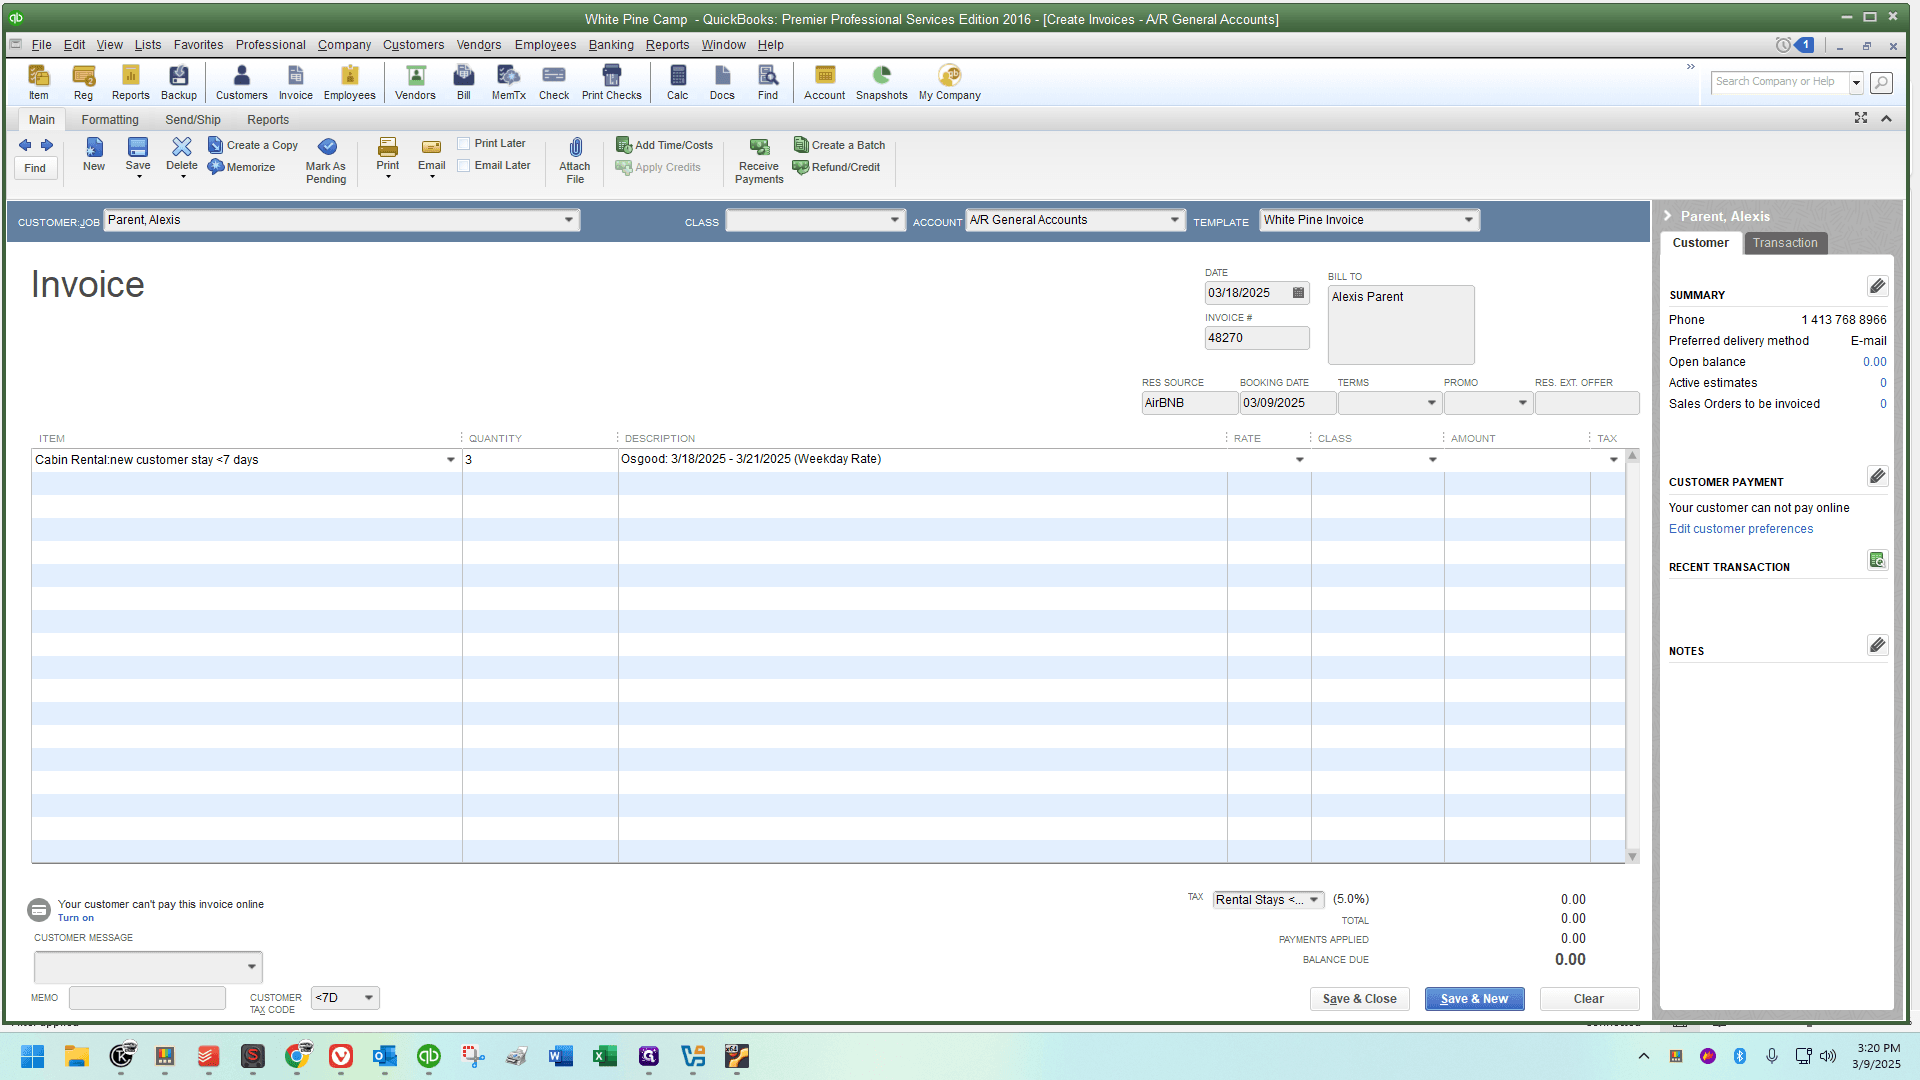
Task: Expand the Customer:Job dropdown
Action: pyautogui.click(x=568, y=220)
